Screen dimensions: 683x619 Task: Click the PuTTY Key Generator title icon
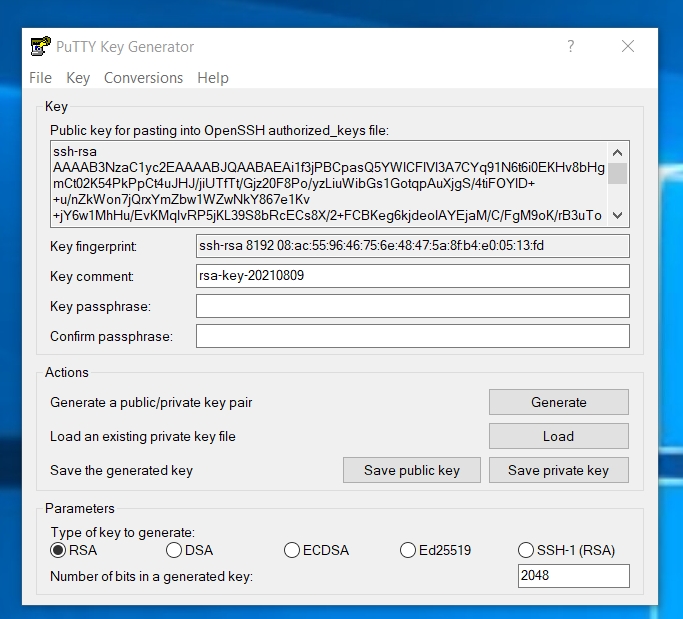41,46
